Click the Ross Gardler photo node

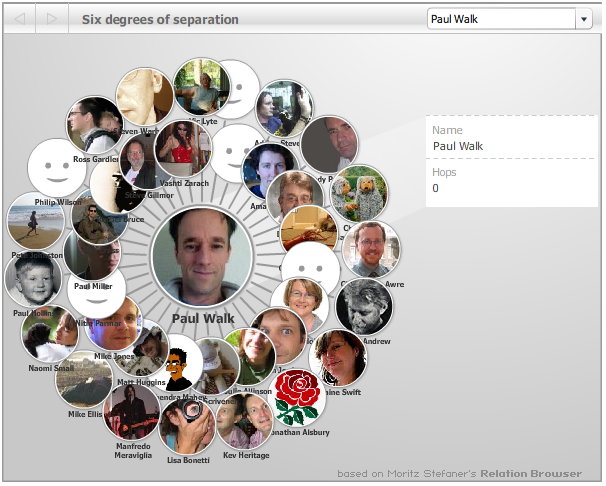click(x=94, y=125)
